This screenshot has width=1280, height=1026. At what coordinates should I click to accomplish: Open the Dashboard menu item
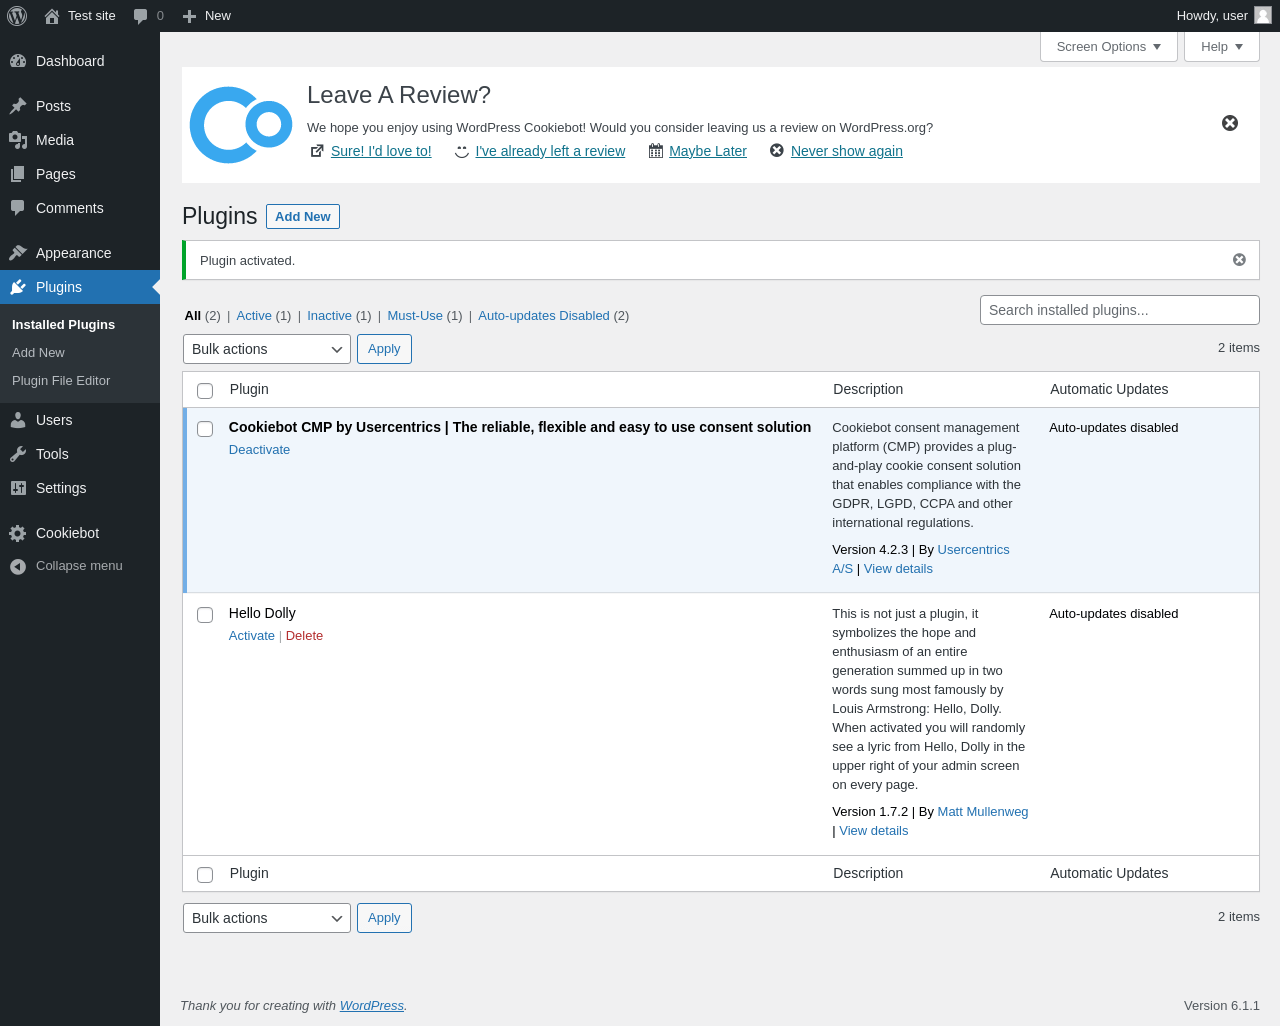(x=80, y=61)
